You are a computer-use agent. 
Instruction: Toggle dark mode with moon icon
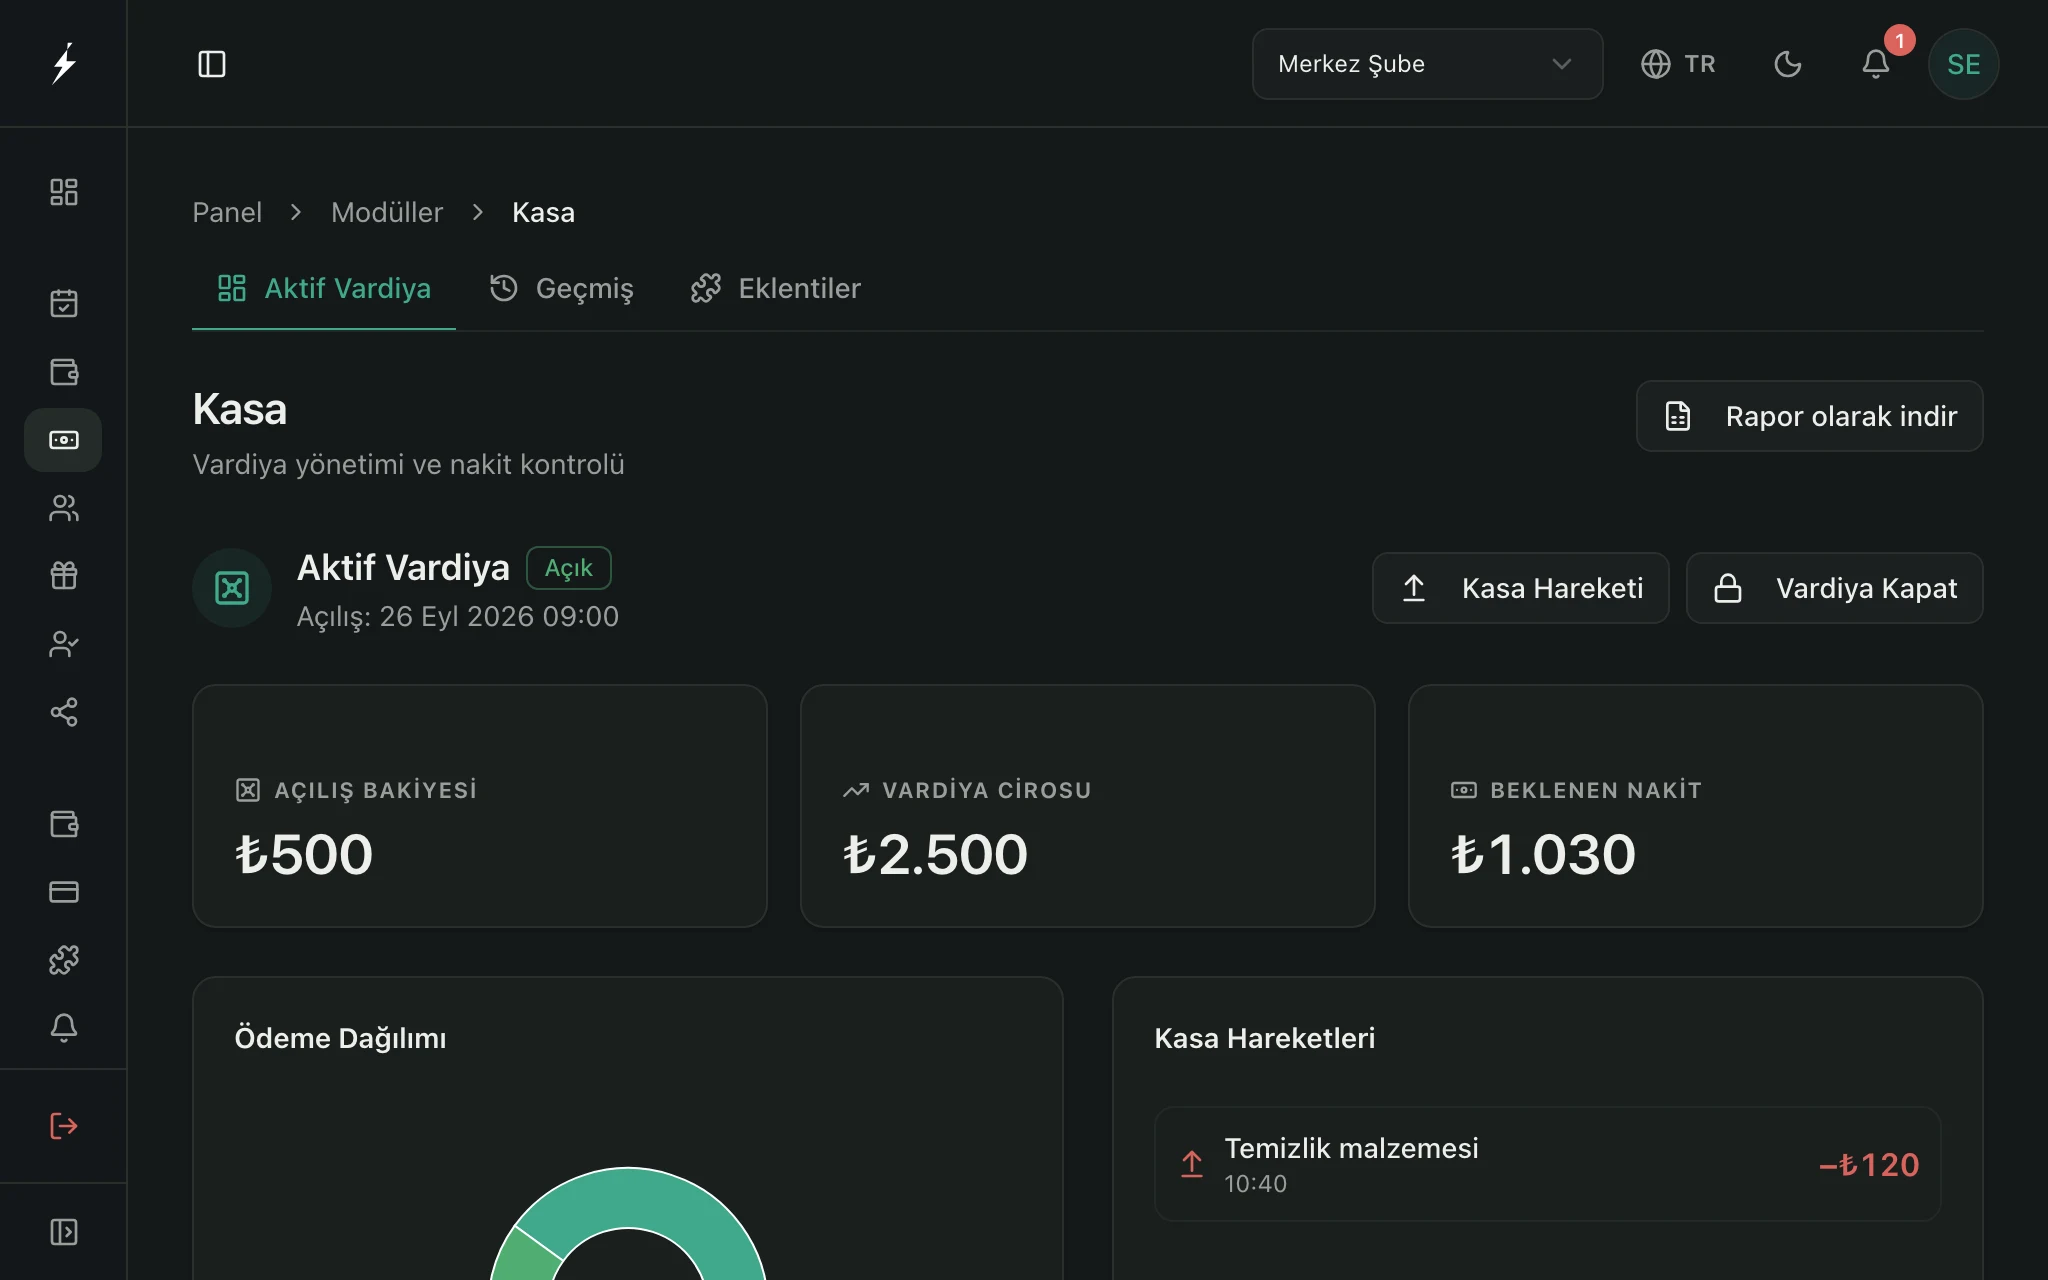(1788, 64)
